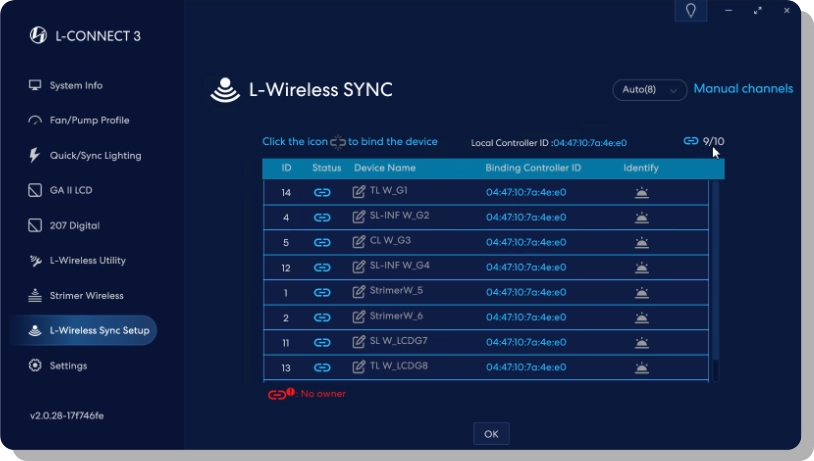Click binding controller ID in TL W_G1 row
This screenshot has height=461, width=814.
526,193
